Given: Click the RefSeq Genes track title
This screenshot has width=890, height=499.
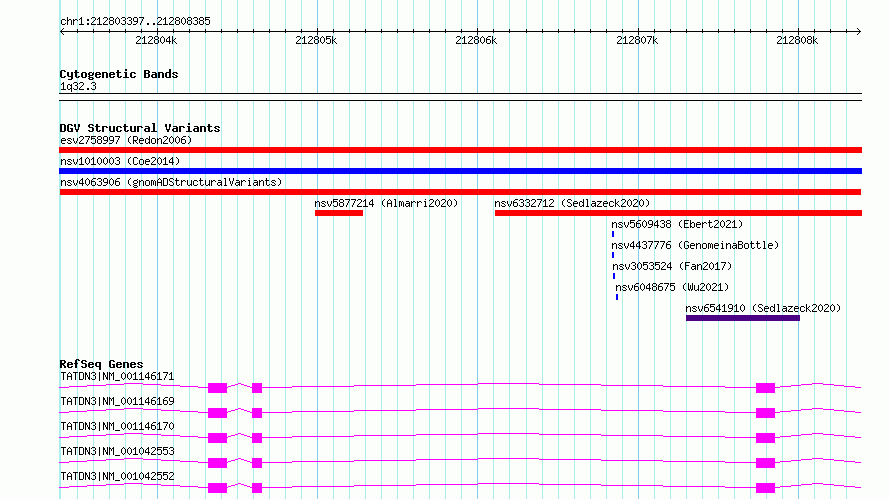Looking at the screenshot, I should pyautogui.click(x=101, y=364).
